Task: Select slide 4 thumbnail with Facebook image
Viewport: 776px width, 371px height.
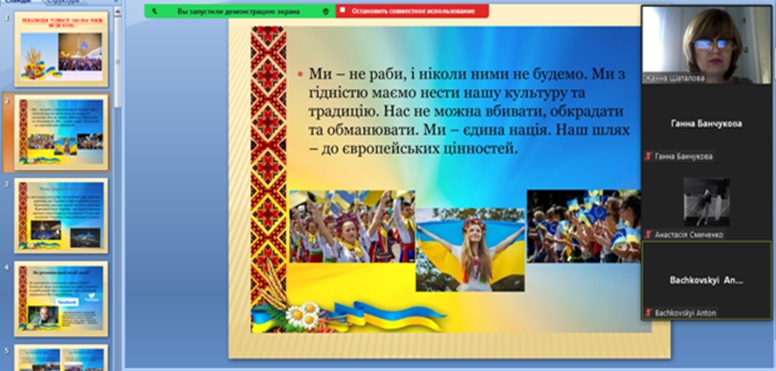Action: tap(61, 298)
